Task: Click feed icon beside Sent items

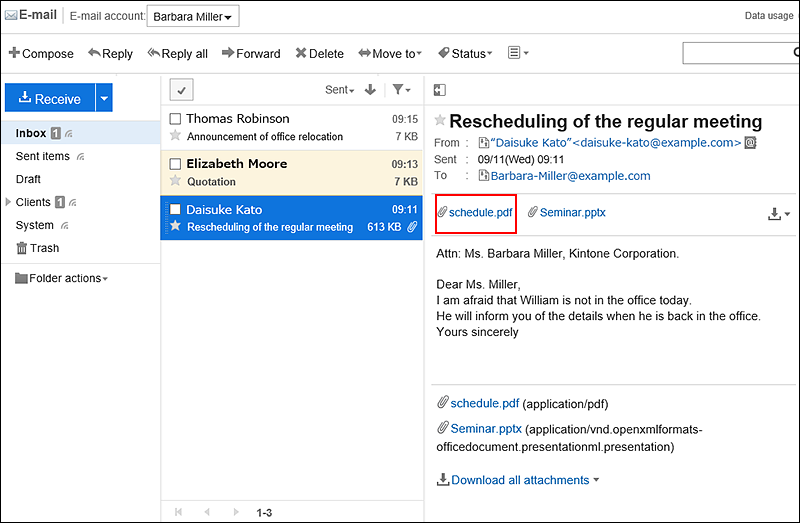Action: pos(81,157)
